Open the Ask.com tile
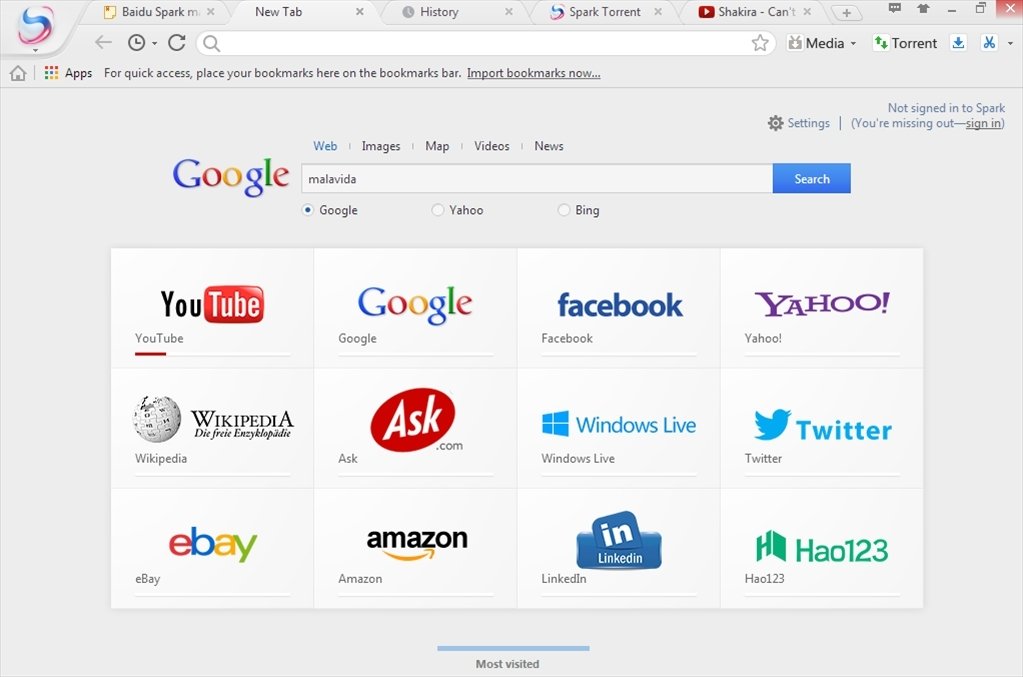Image resolution: width=1023 pixels, height=677 pixels. [x=415, y=429]
